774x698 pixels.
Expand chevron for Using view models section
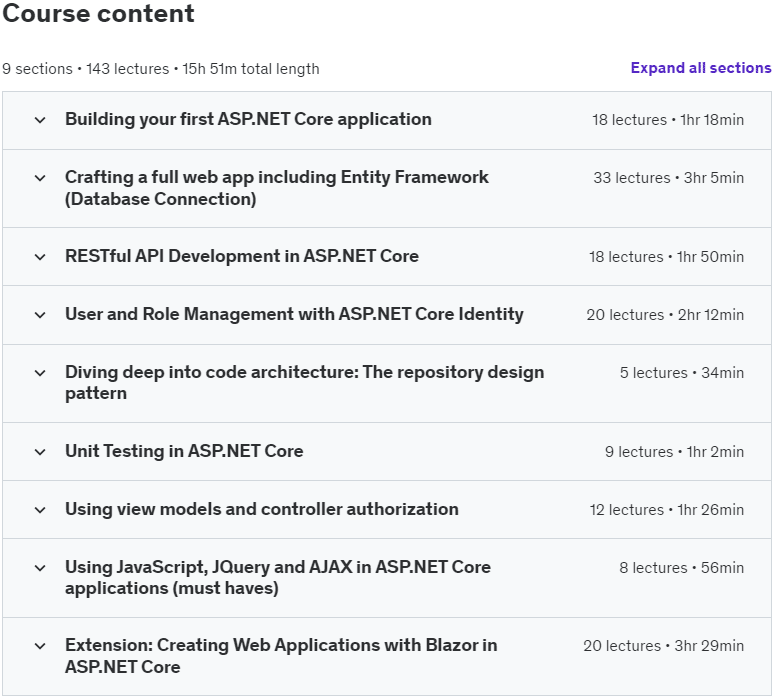tap(40, 510)
